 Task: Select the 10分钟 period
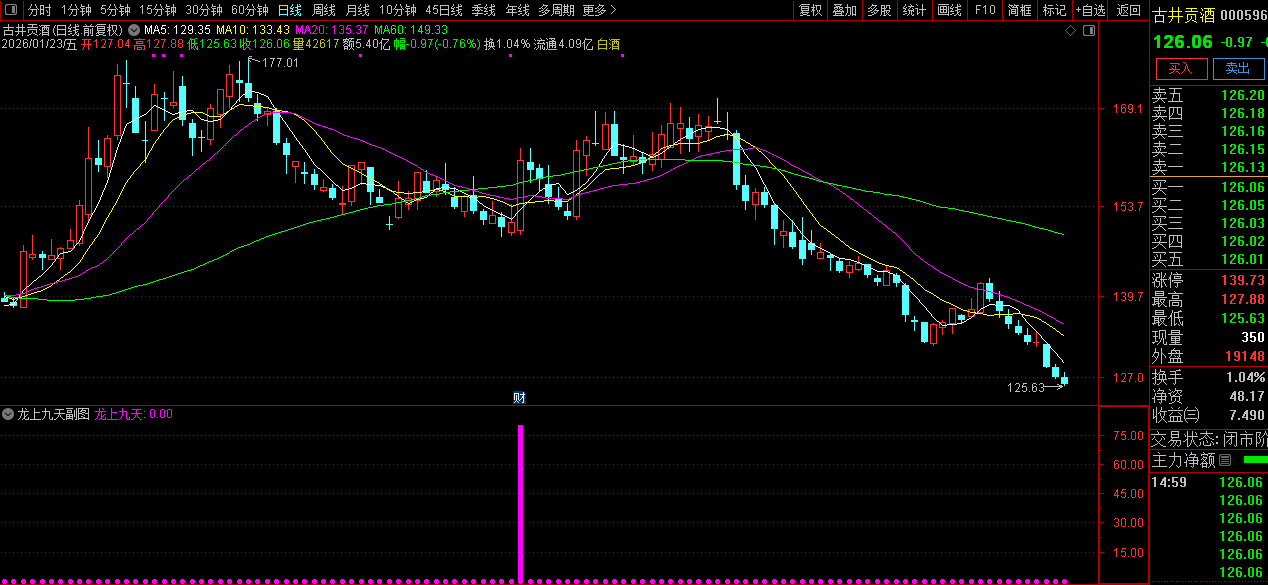pyautogui.click(x=397, y=10)
